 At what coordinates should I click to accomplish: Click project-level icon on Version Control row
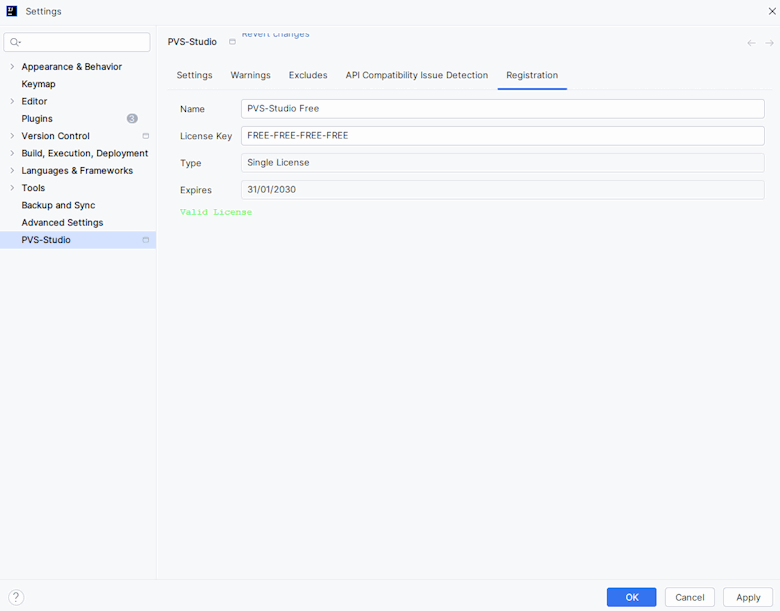click(x=146, y=136)
